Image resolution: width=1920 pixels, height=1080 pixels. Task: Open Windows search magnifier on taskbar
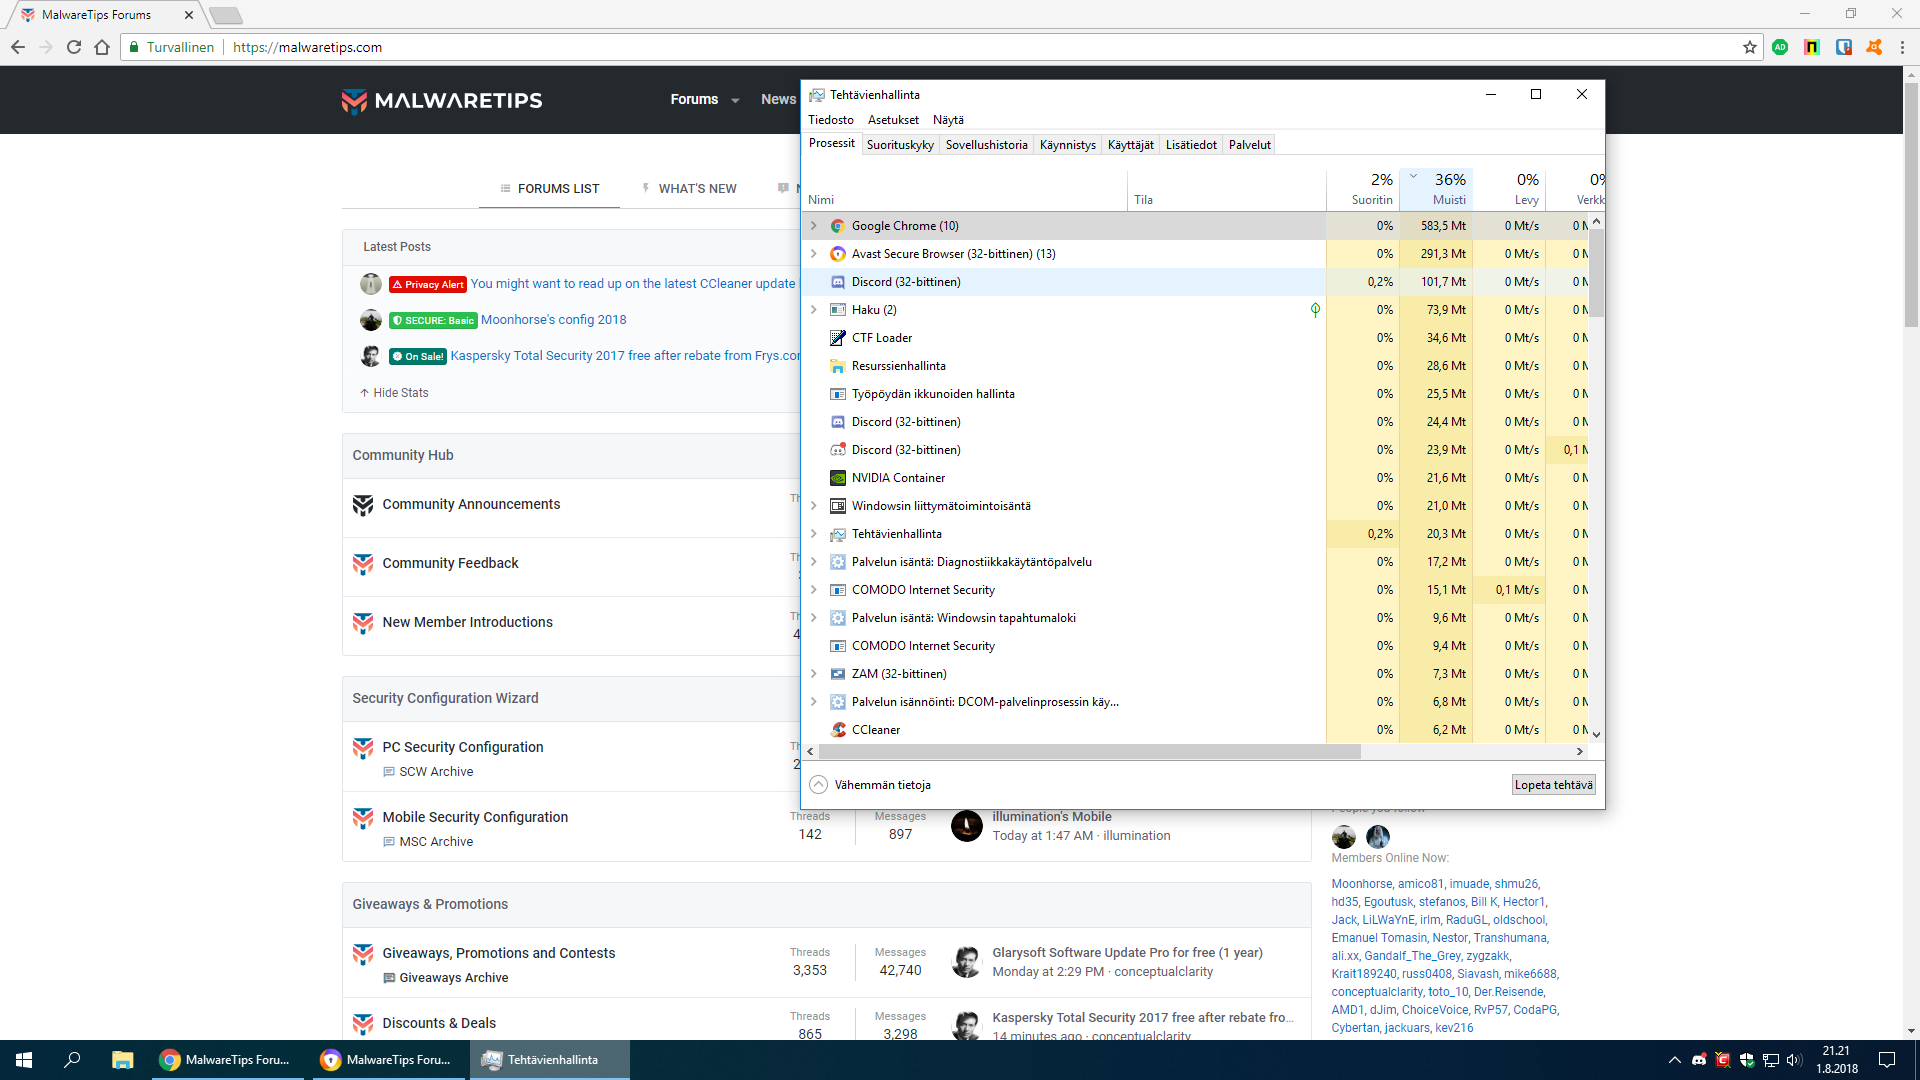(x=72, y=1060)
